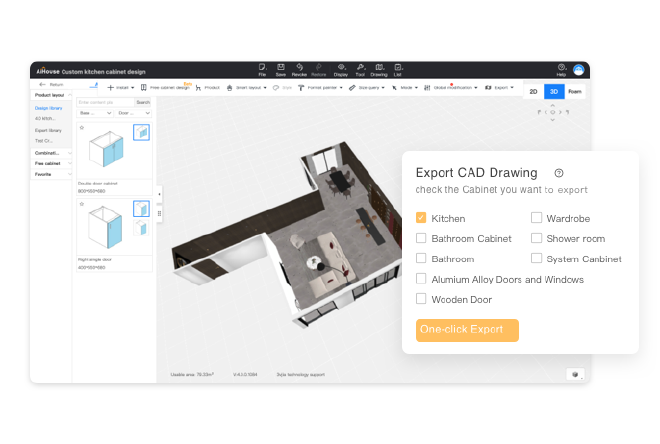This screenshot has height=444, width=660.
Task: Switch to the Roam view tab
Action: 573,91
